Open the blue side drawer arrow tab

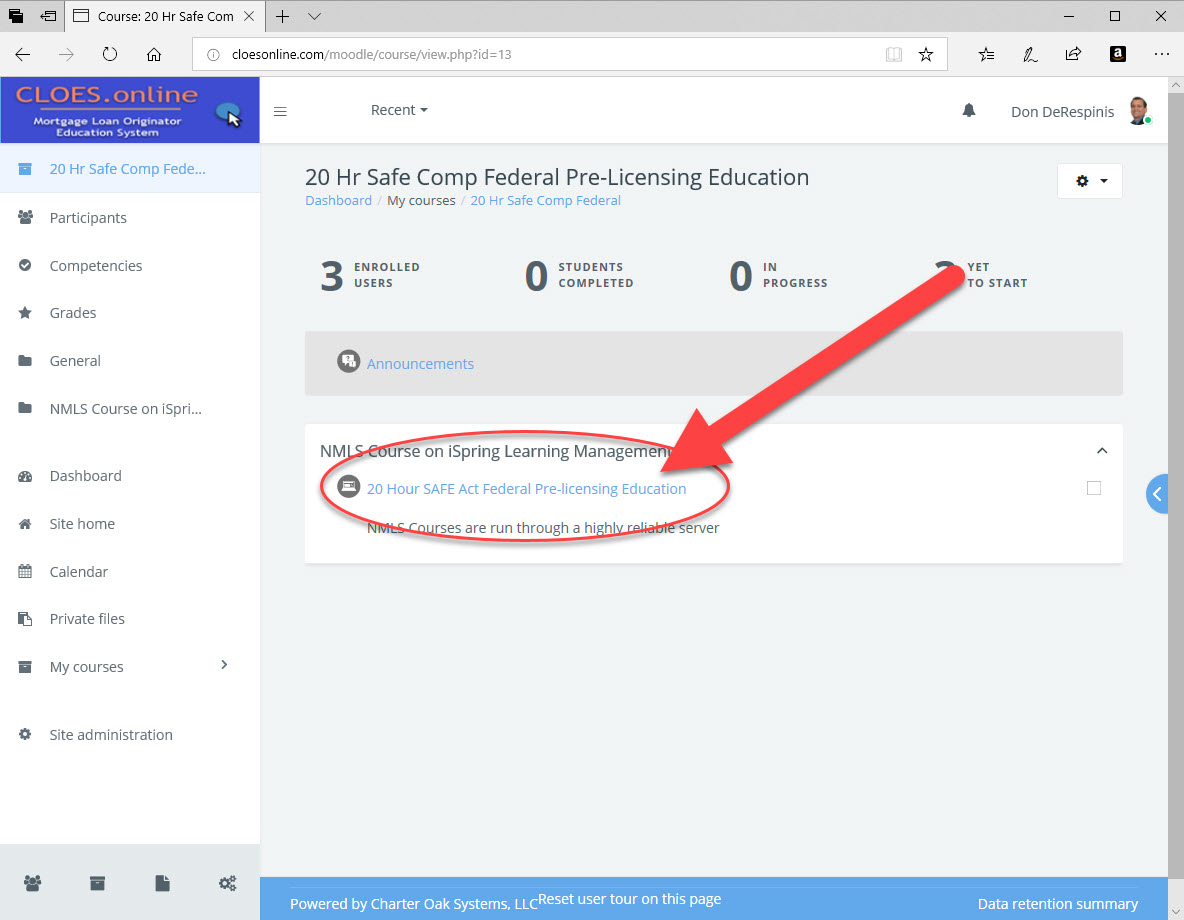[1157, 494]
